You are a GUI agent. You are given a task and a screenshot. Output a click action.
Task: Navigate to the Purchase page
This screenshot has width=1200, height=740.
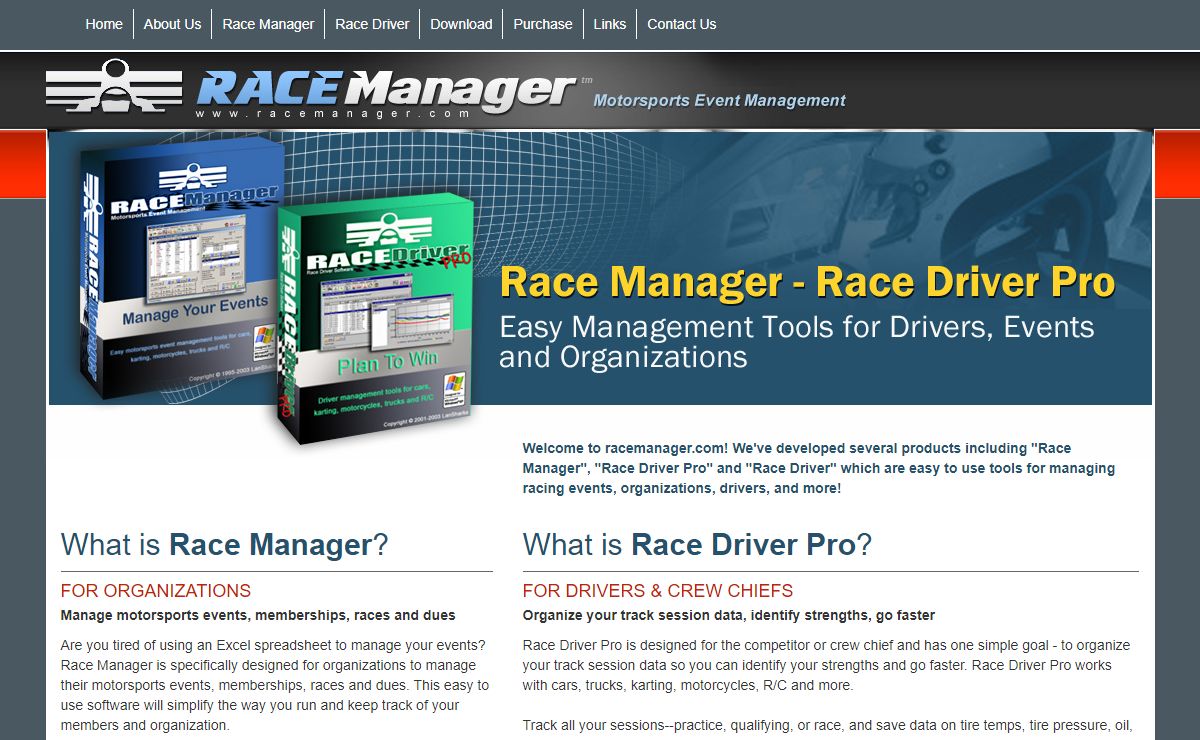point(543,24)
